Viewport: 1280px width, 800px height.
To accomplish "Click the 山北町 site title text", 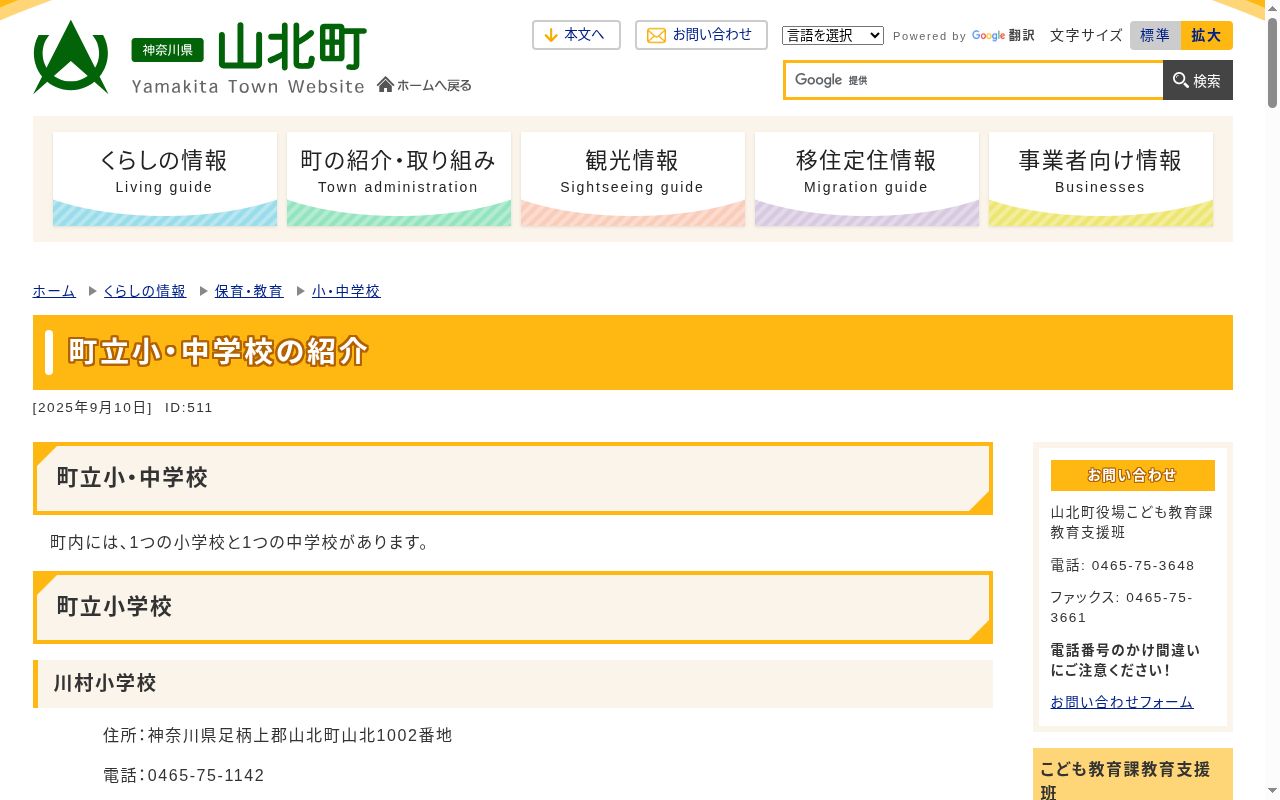I will click(x=292, y=47).
